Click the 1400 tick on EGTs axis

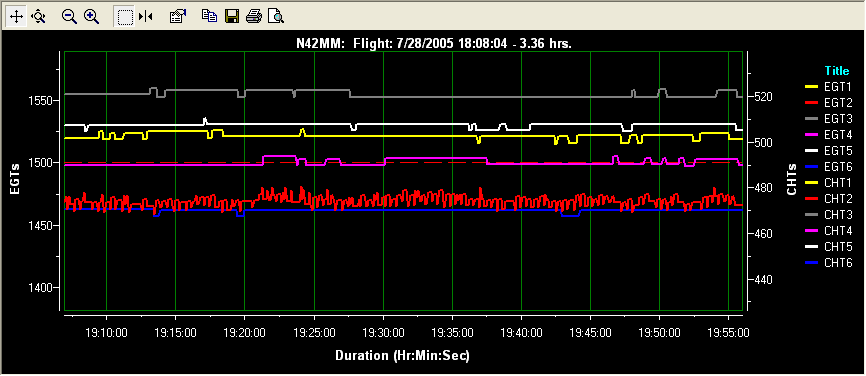click(x=40, y=288)
